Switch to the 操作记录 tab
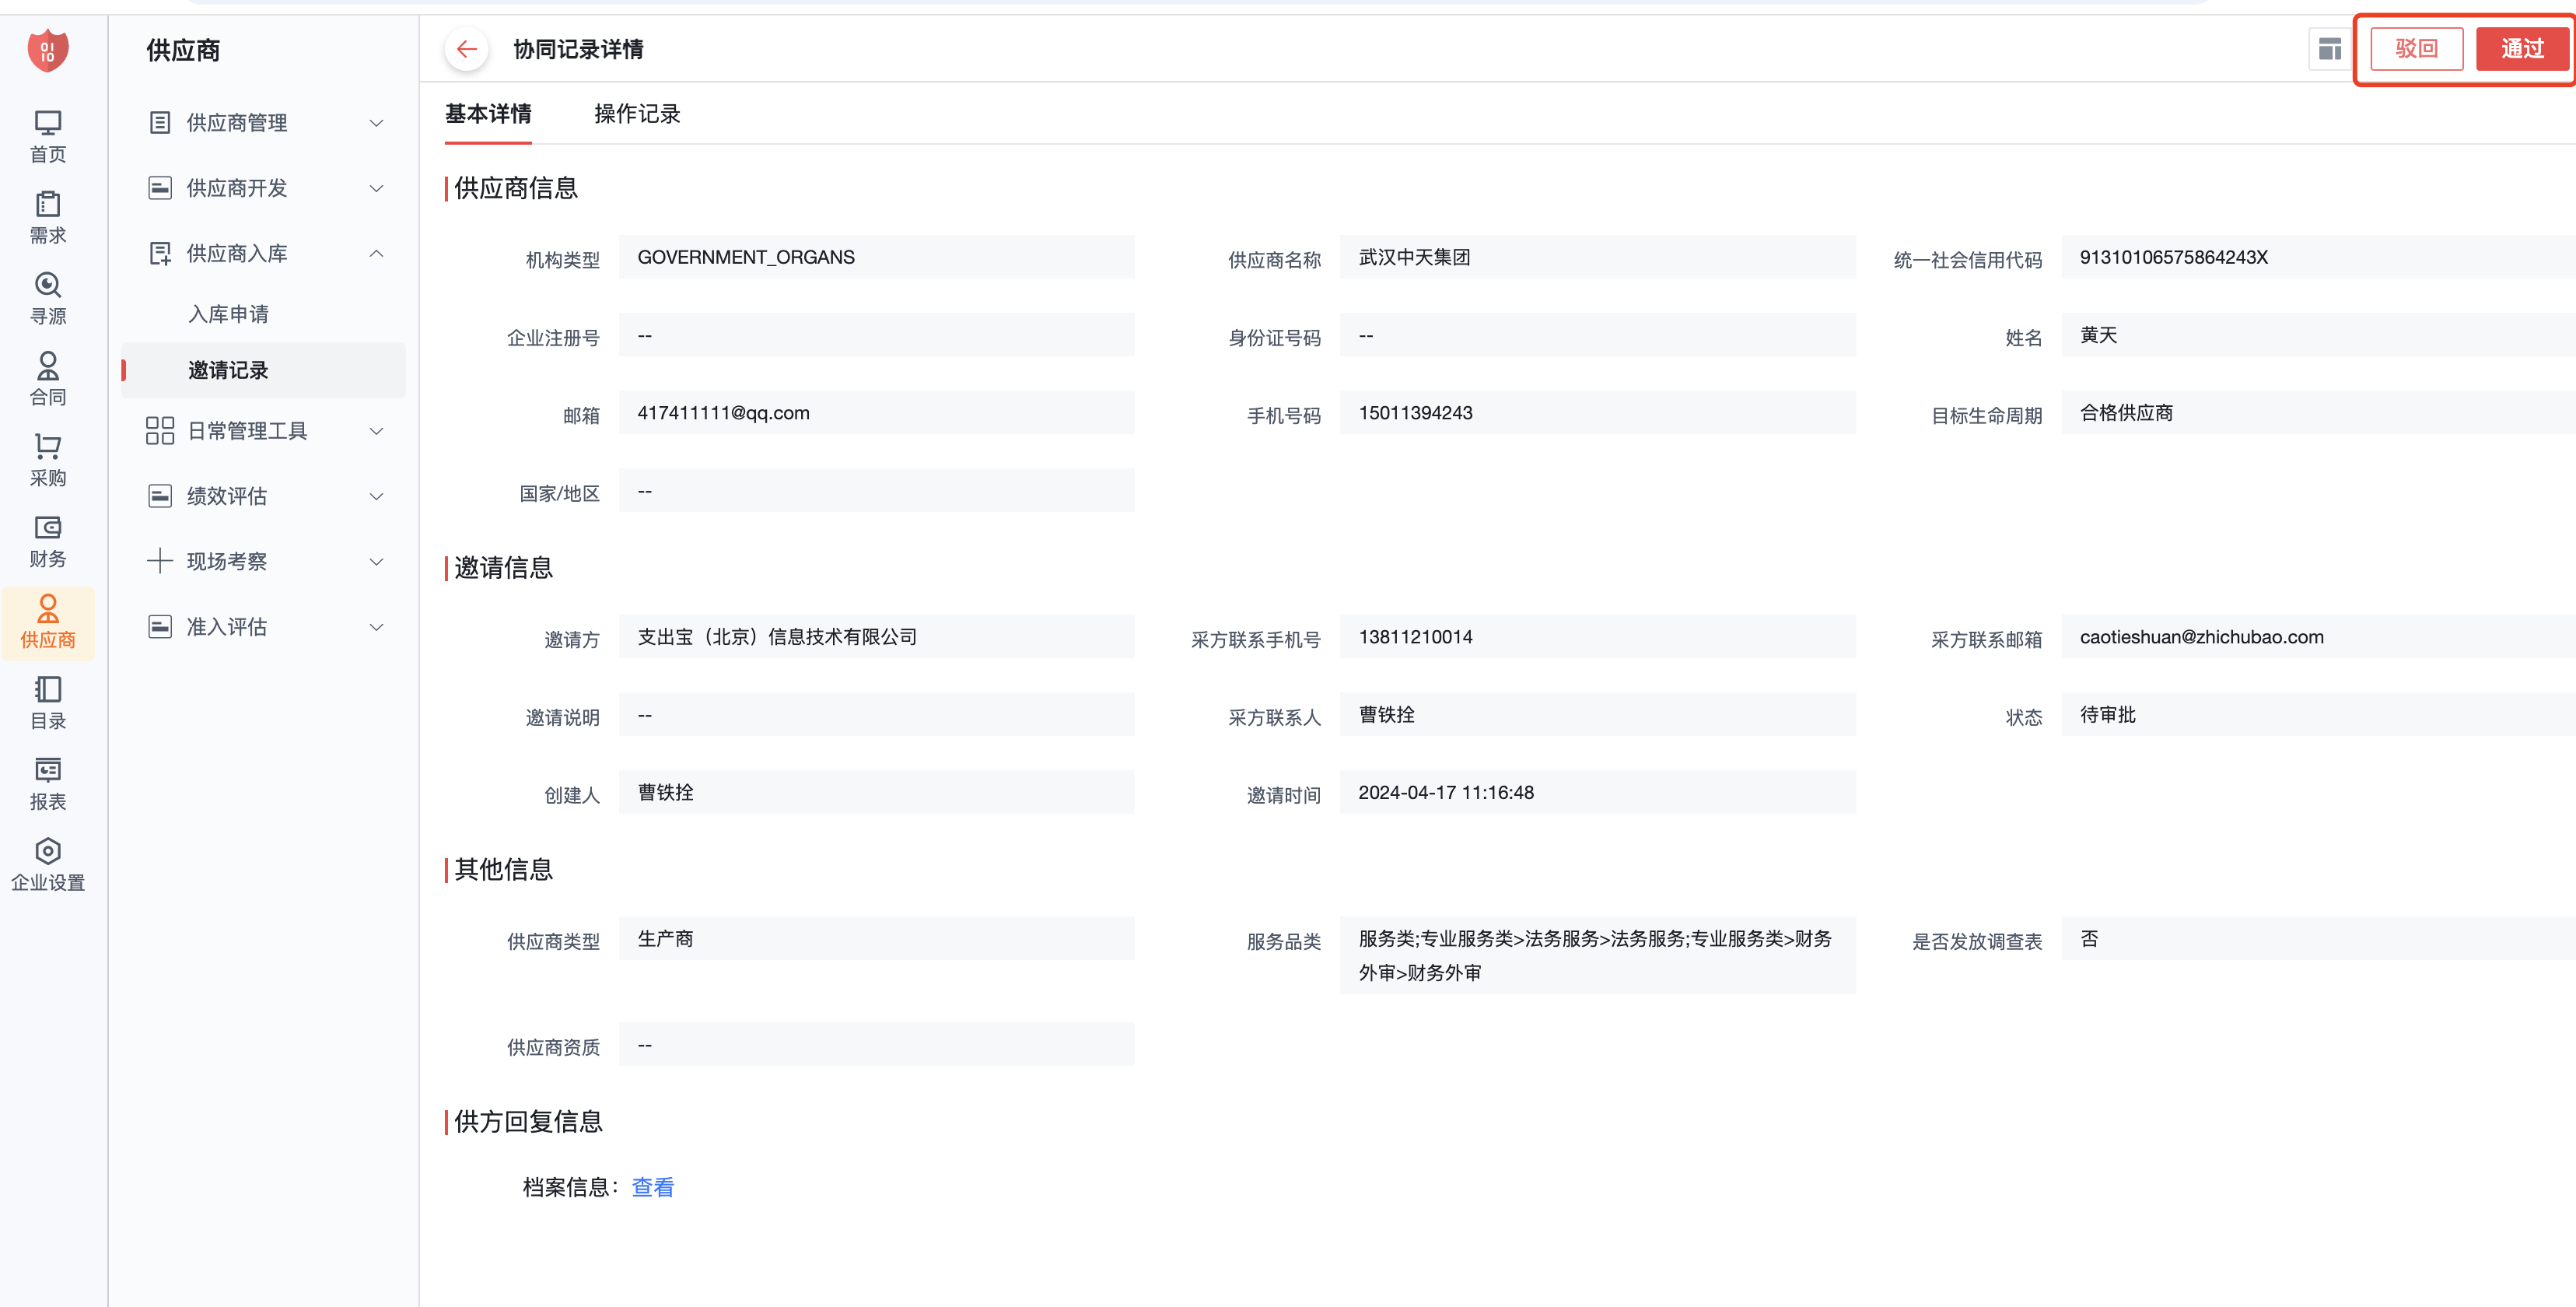Viewport: 2576px width, 1307px height. 637,114
